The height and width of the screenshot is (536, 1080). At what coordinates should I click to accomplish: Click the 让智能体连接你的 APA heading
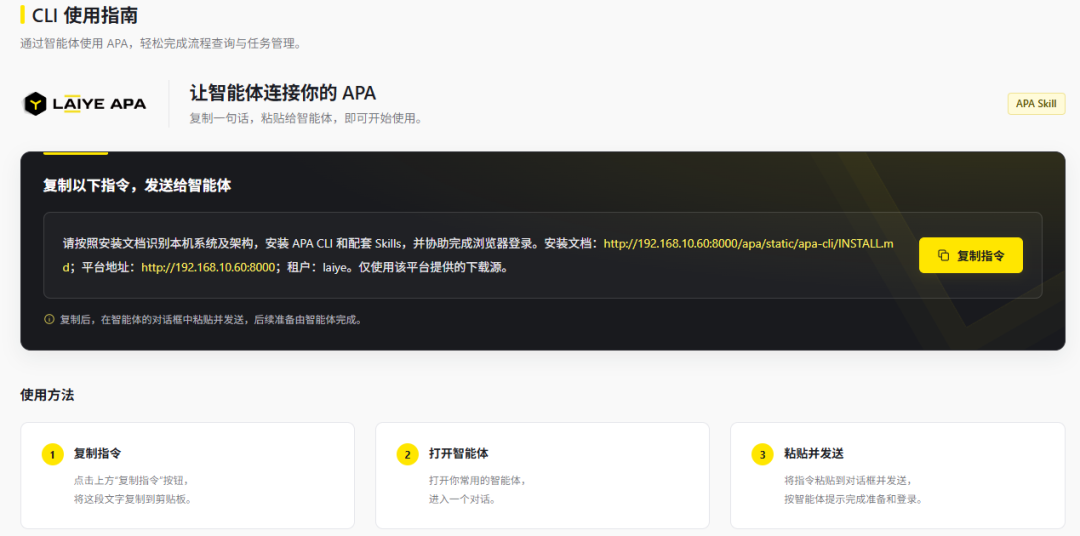(x=282, y=94)
